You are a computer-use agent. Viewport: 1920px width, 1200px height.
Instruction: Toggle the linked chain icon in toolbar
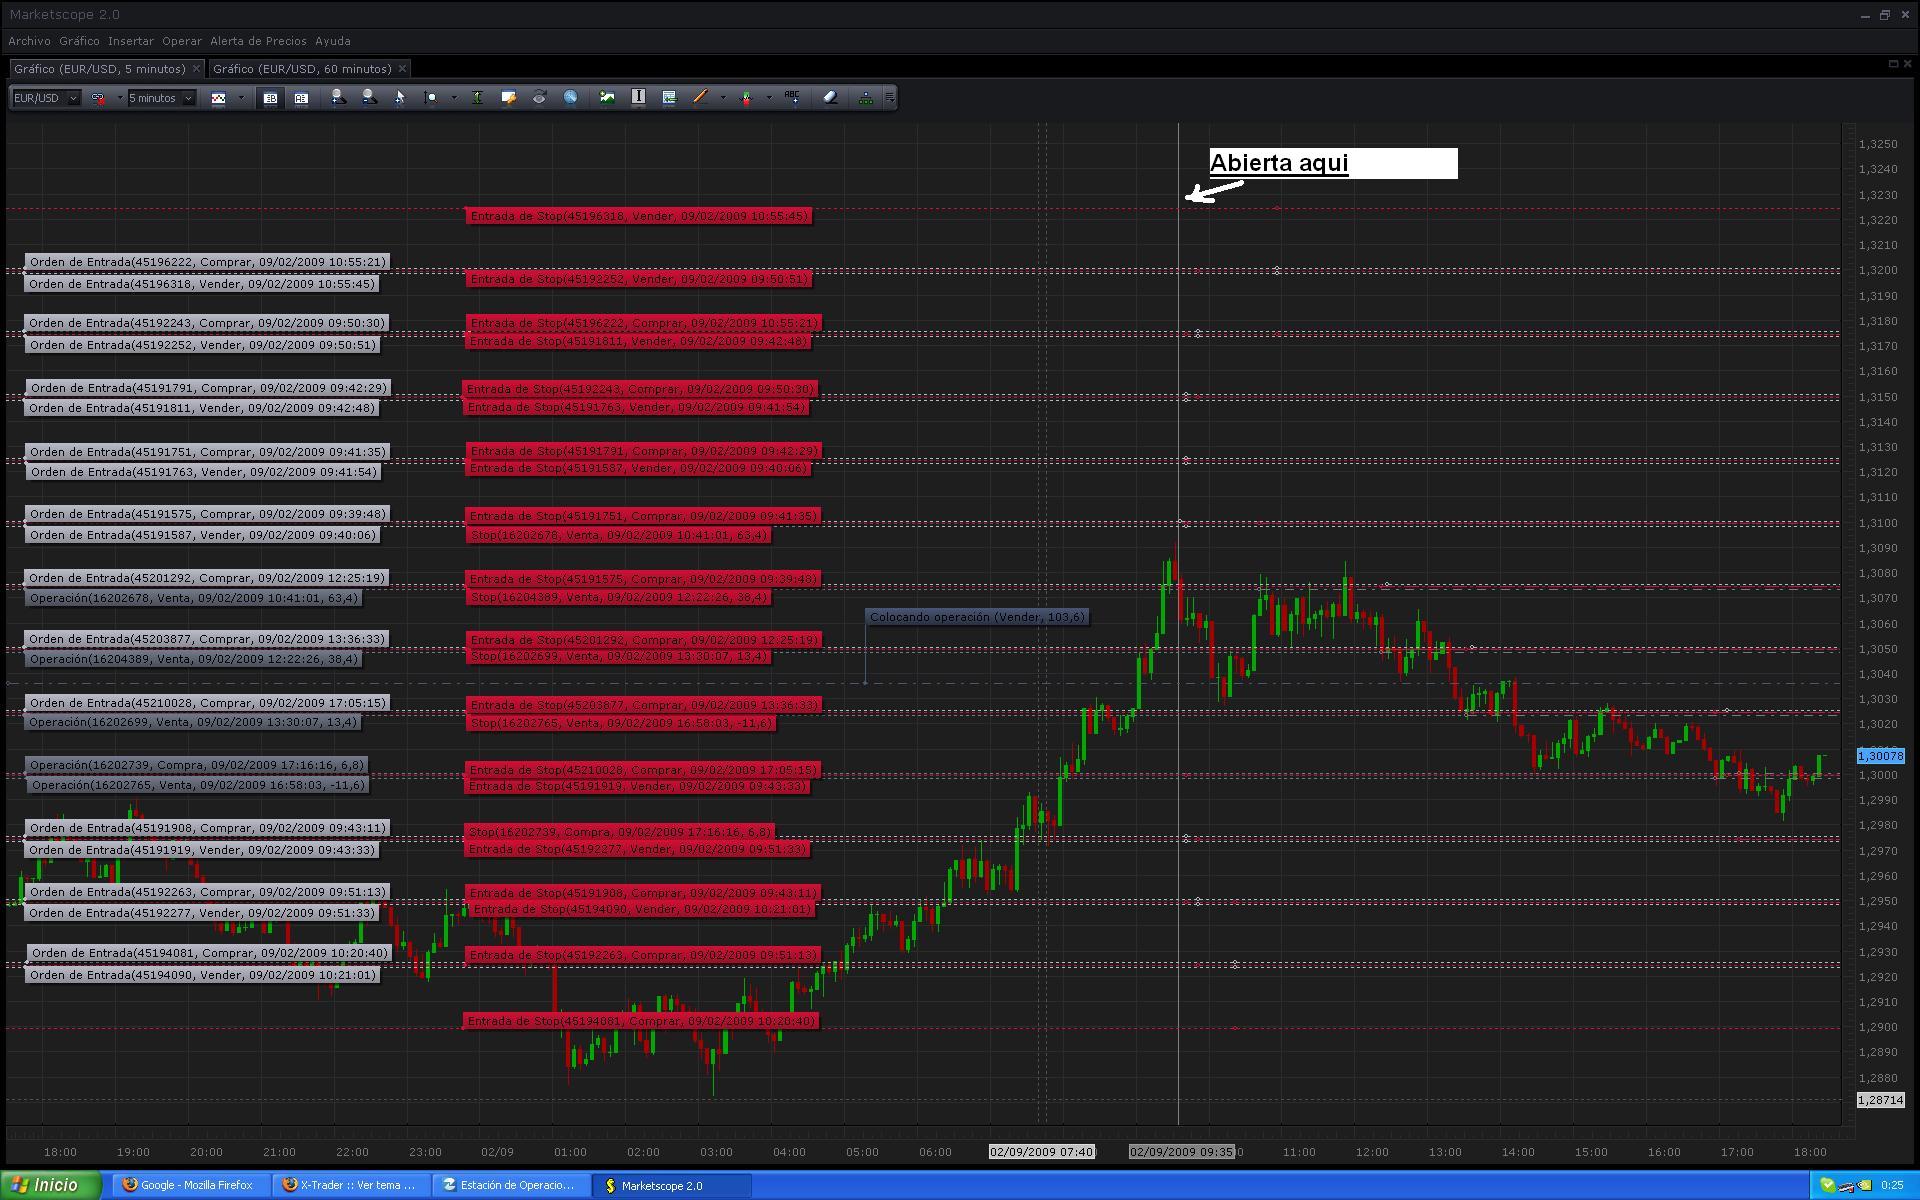98,98
